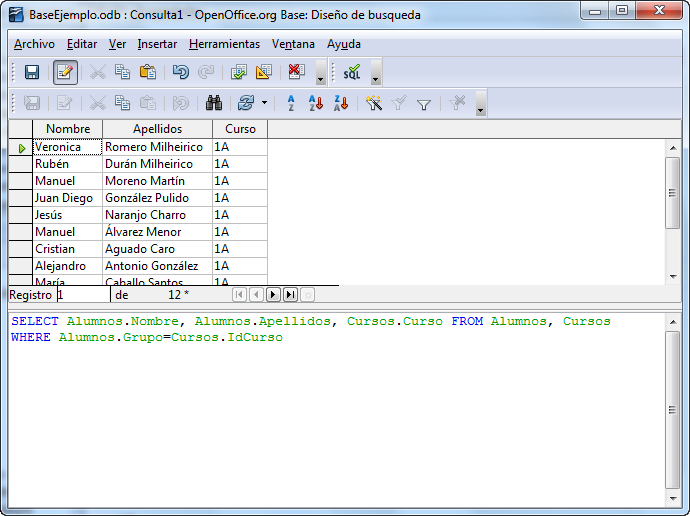Save the query with the disk icon
The width and height of the screenshot is (690, 516).
[32, 72]
